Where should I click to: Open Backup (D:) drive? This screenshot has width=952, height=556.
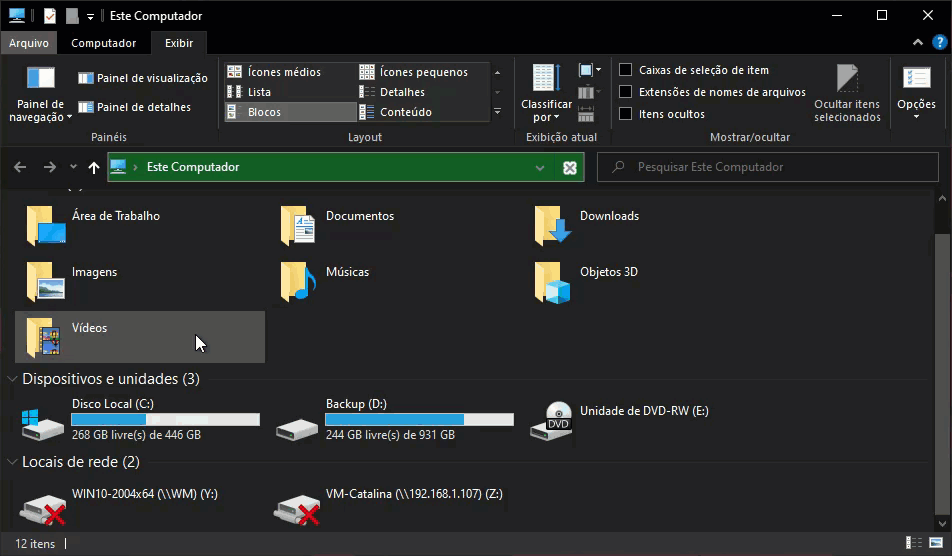pos(393,419)
